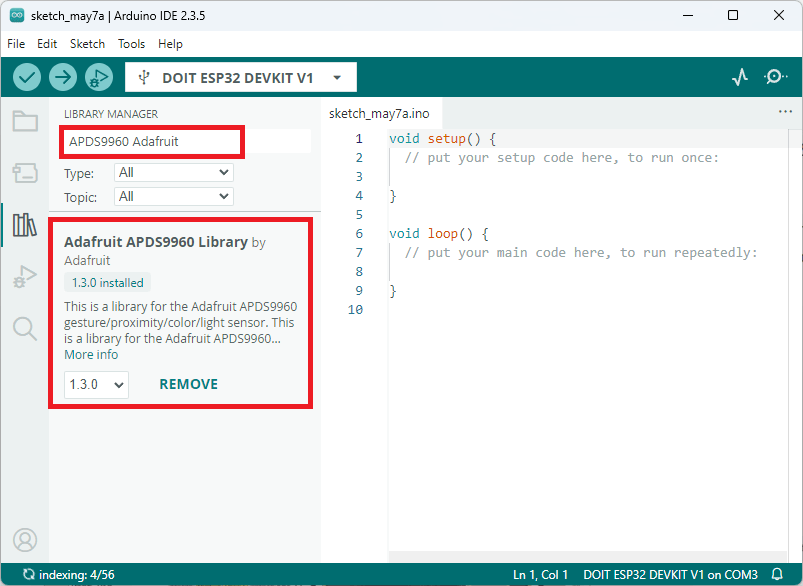
Task: Open the Type filter dropdown
Action: pyautogui.click(x=173, y=172)
